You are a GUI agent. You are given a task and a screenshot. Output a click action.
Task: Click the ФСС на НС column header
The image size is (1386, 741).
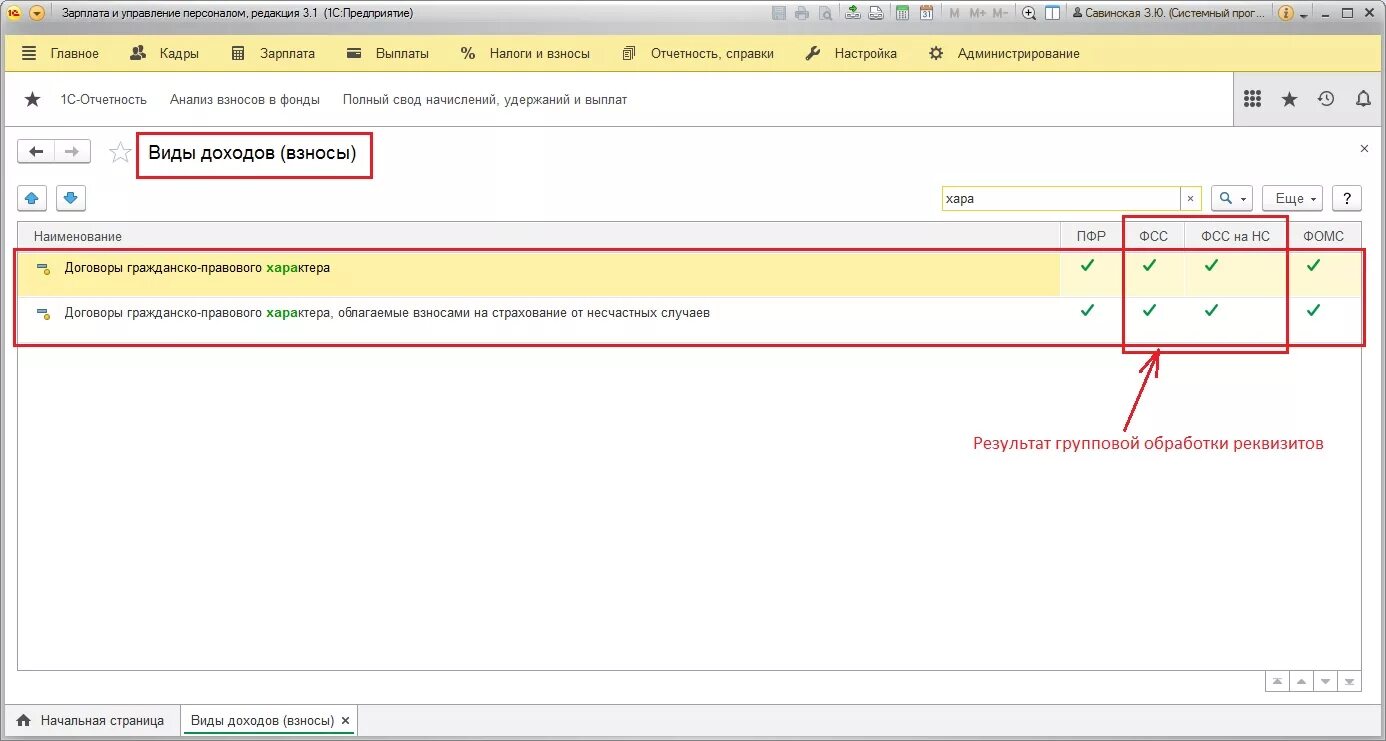tap(1235, 236)
